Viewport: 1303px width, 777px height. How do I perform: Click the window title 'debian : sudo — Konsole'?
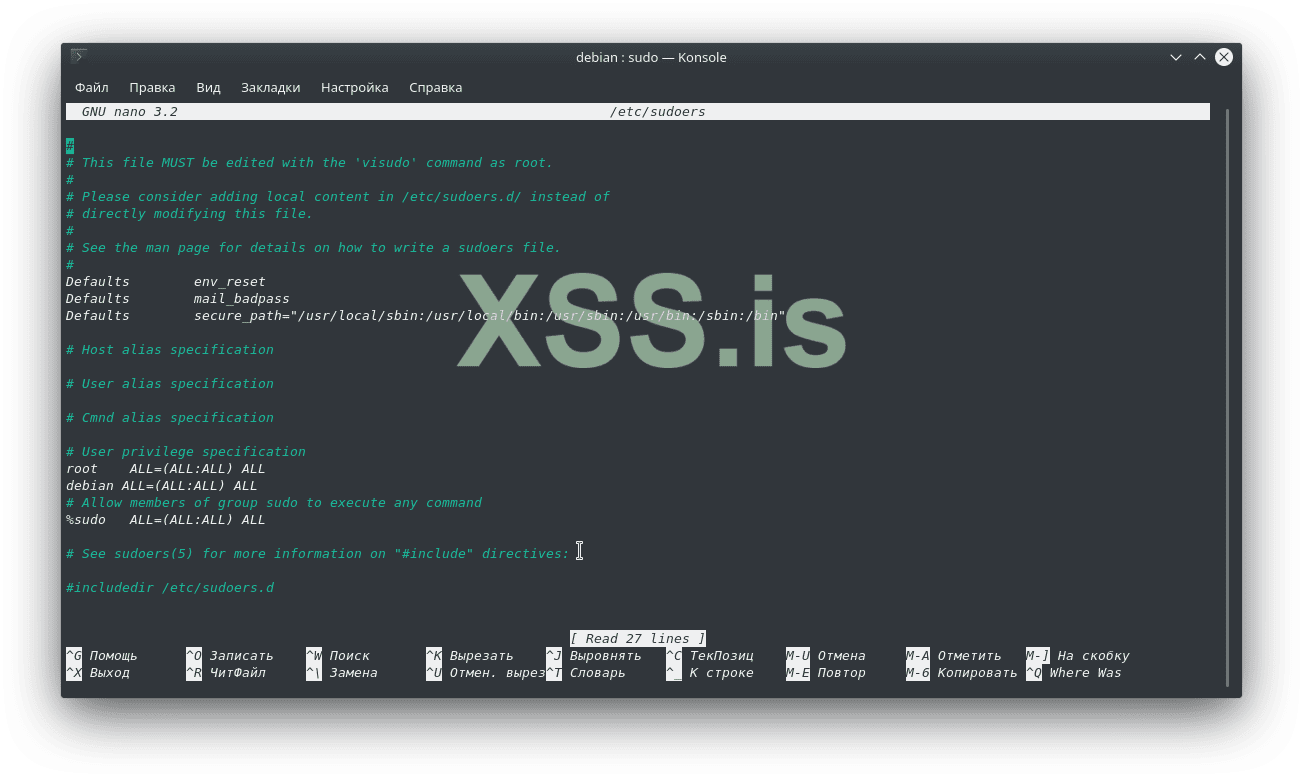651,57
